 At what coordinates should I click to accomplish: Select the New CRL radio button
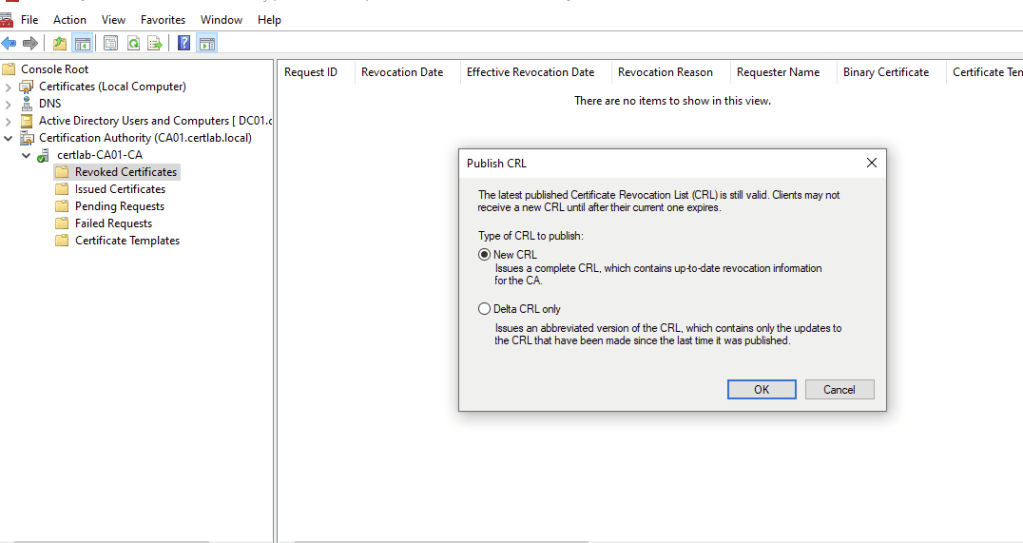click(x=485, y=255)
